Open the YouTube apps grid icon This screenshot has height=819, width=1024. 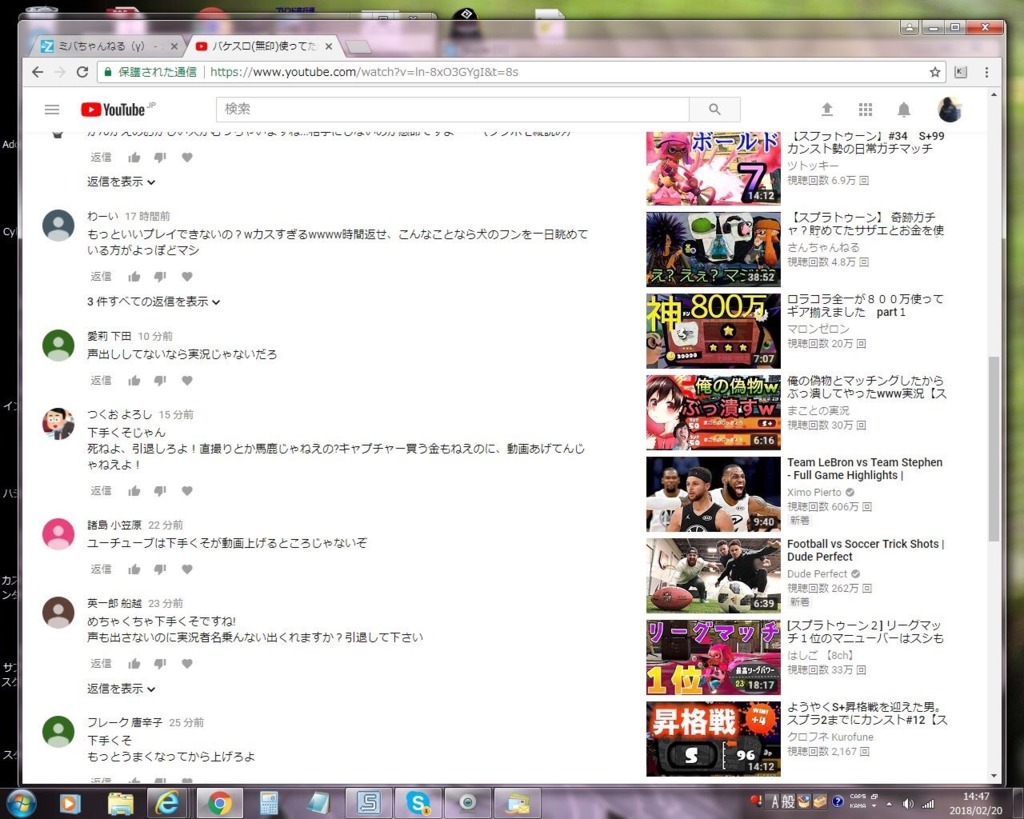[865, 109]
